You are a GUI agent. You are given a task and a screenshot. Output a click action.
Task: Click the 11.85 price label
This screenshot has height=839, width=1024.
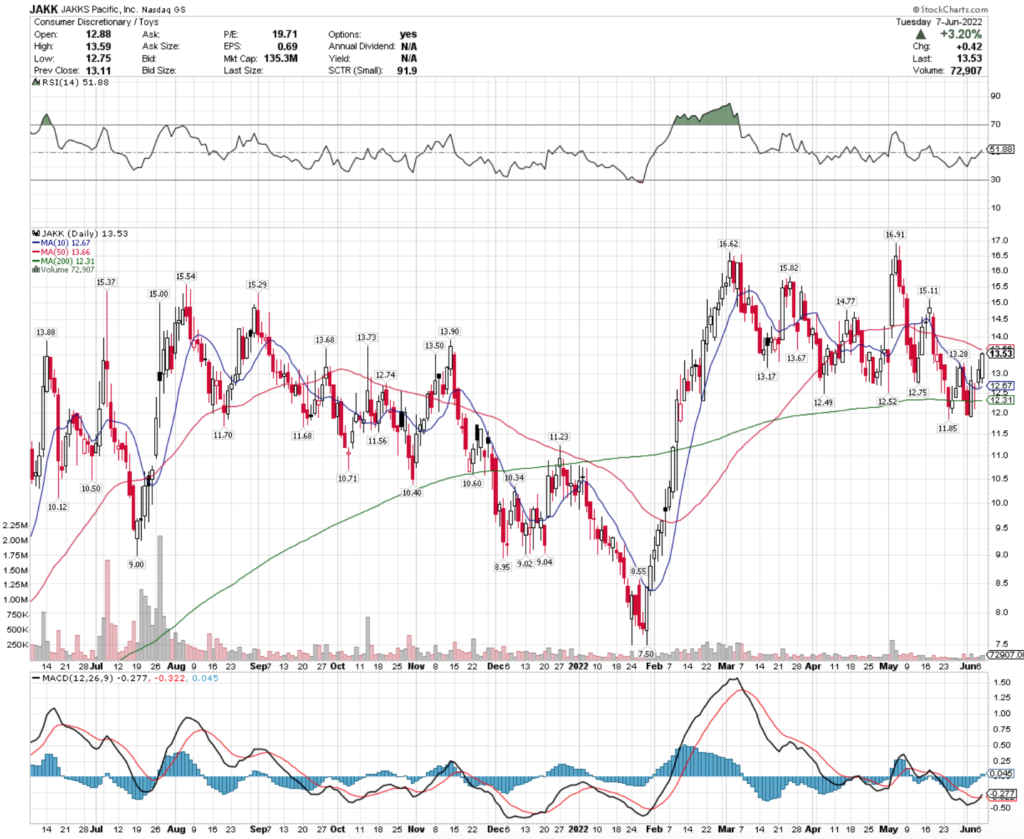(x=948, y=428)
